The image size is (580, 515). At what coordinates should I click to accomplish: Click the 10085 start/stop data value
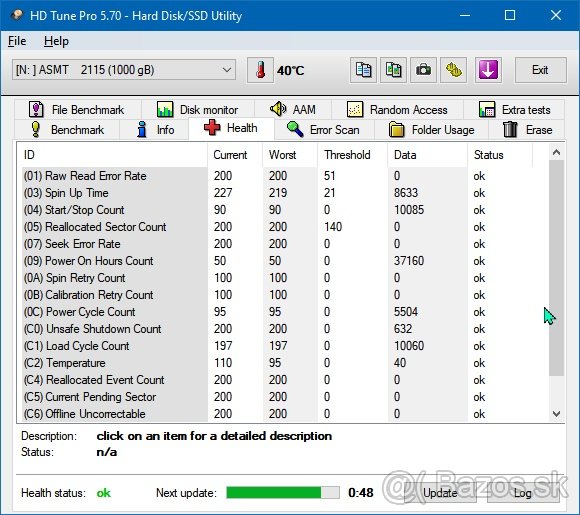(x=409, y=210)
